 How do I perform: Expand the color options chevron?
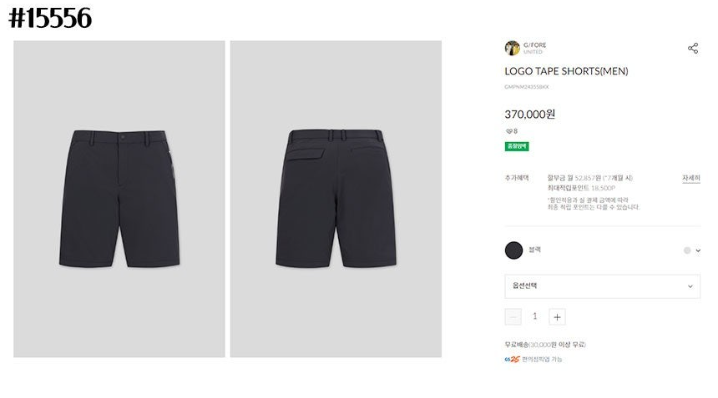[x=698, y=251]
